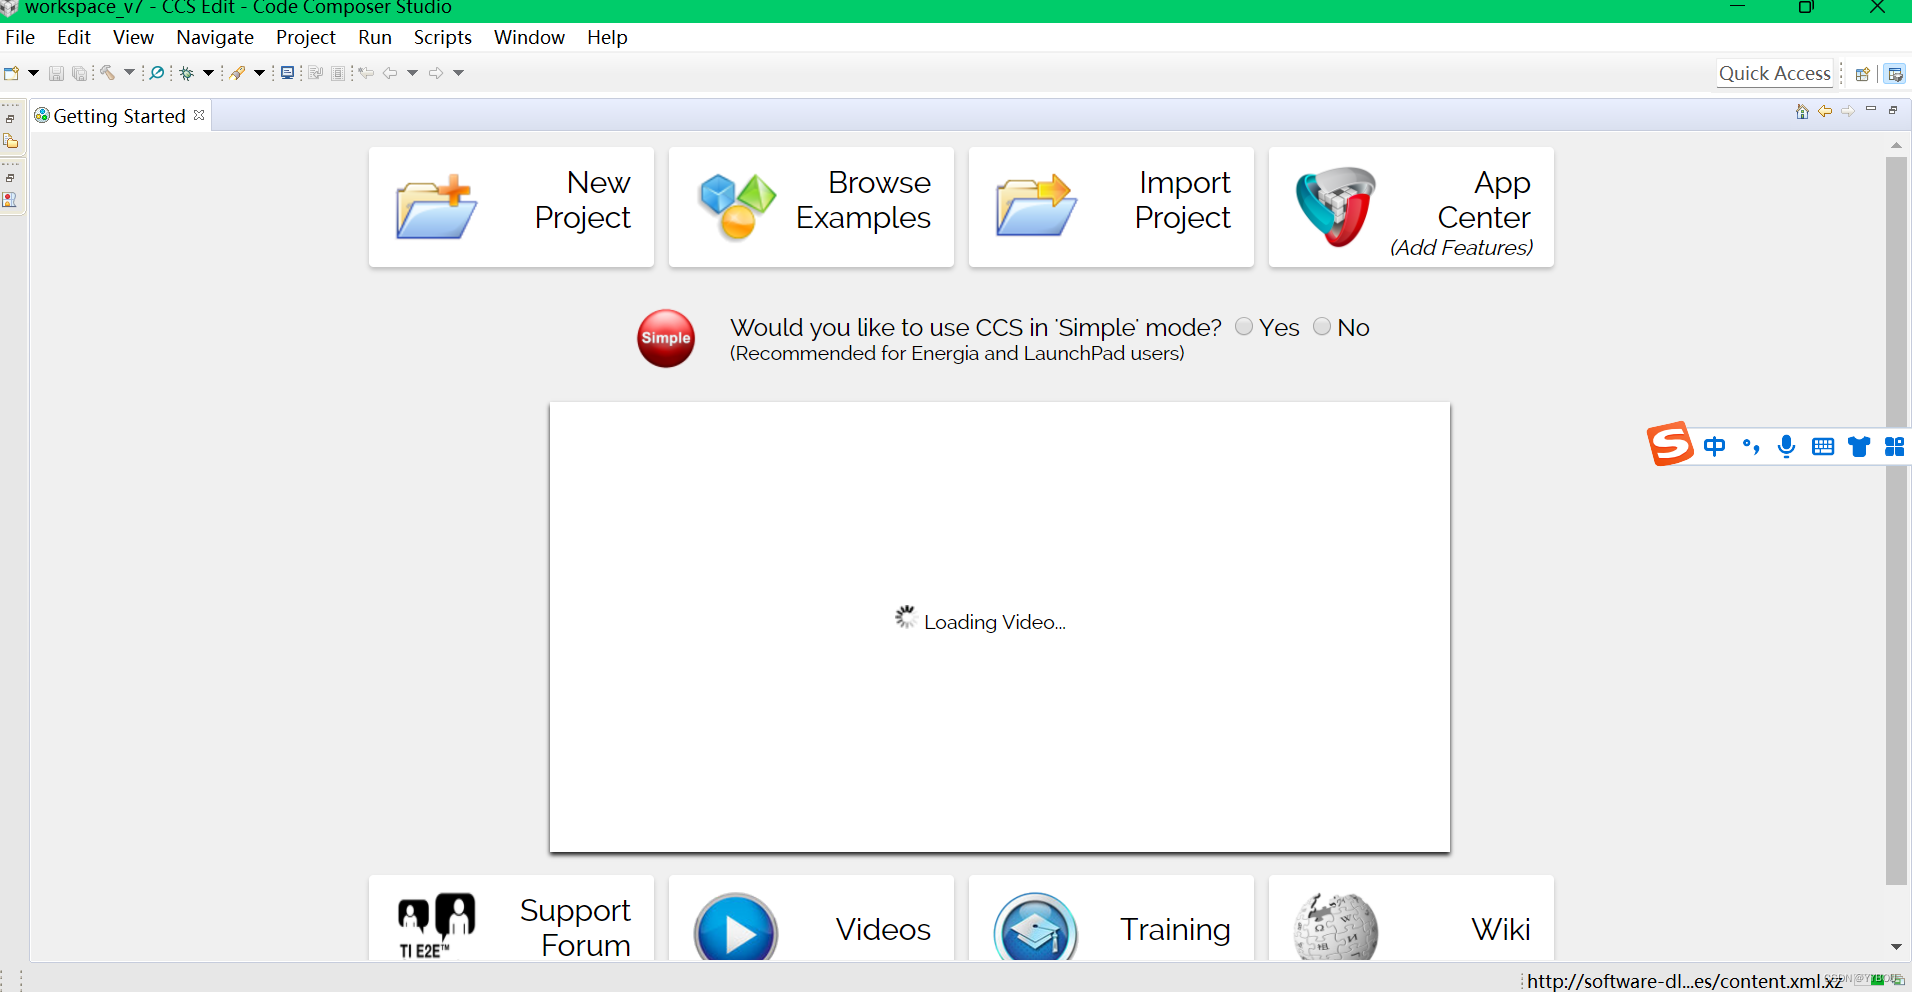Click the Last Edit Location arrow icon

pyautogui.click(x=366, y=73)
